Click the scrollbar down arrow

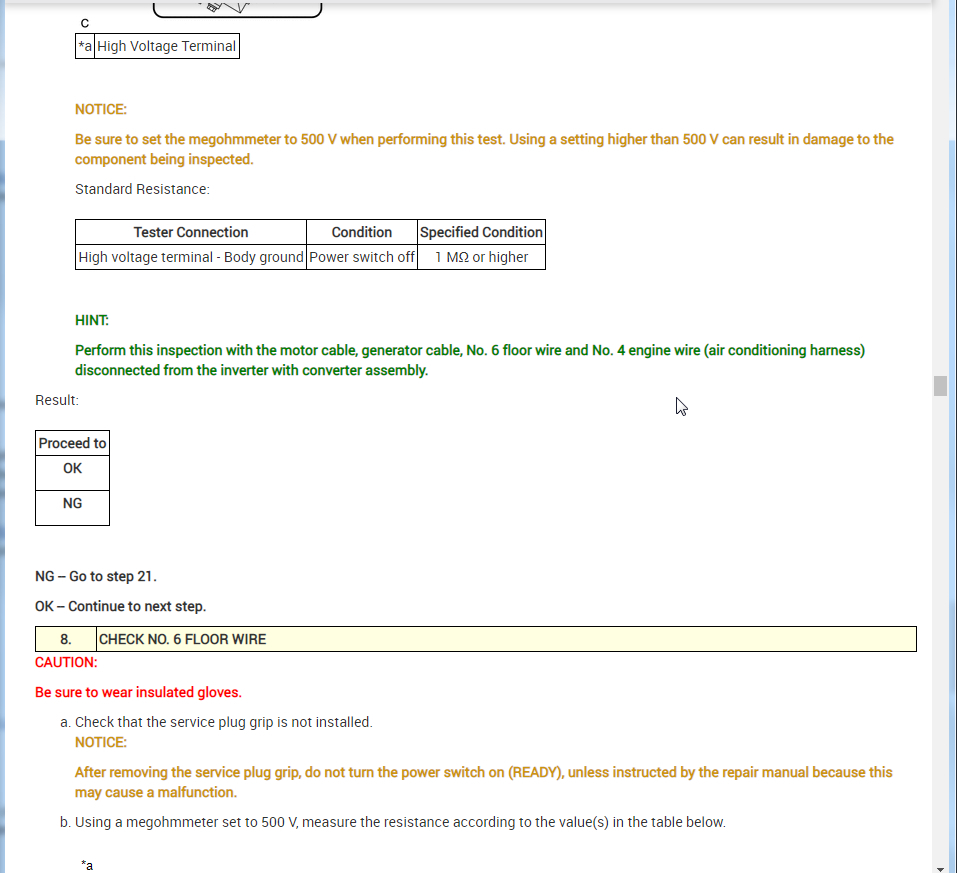point(940,868)
